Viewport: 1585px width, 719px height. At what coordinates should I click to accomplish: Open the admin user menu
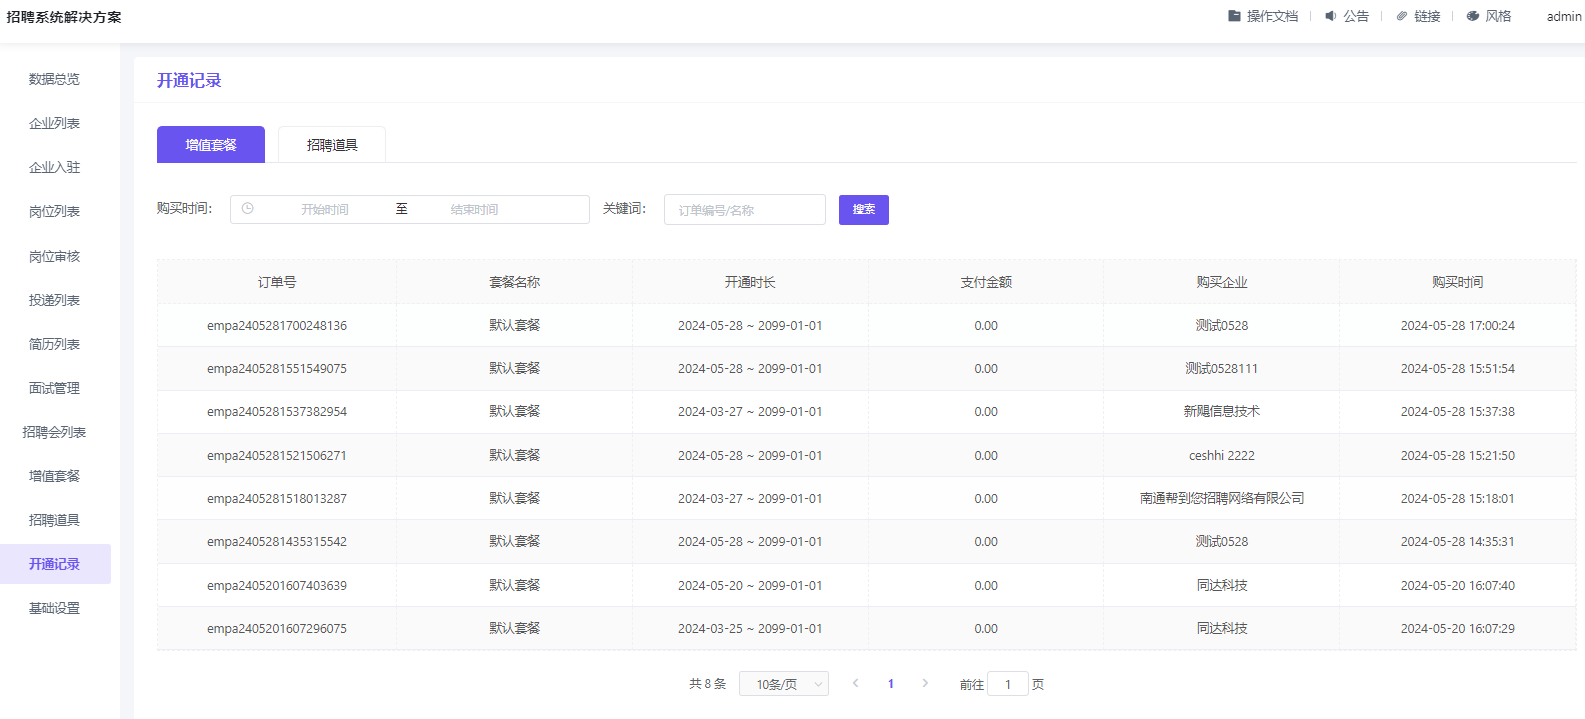point(1563,16)
